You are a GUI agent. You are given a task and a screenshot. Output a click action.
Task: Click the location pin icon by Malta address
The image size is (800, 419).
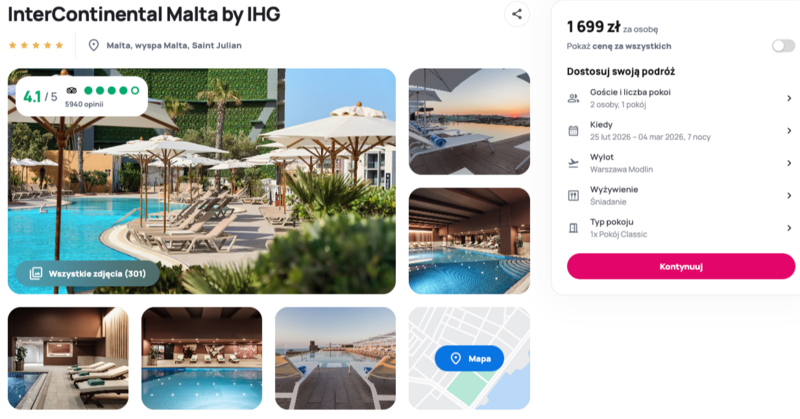pos(93,45)
